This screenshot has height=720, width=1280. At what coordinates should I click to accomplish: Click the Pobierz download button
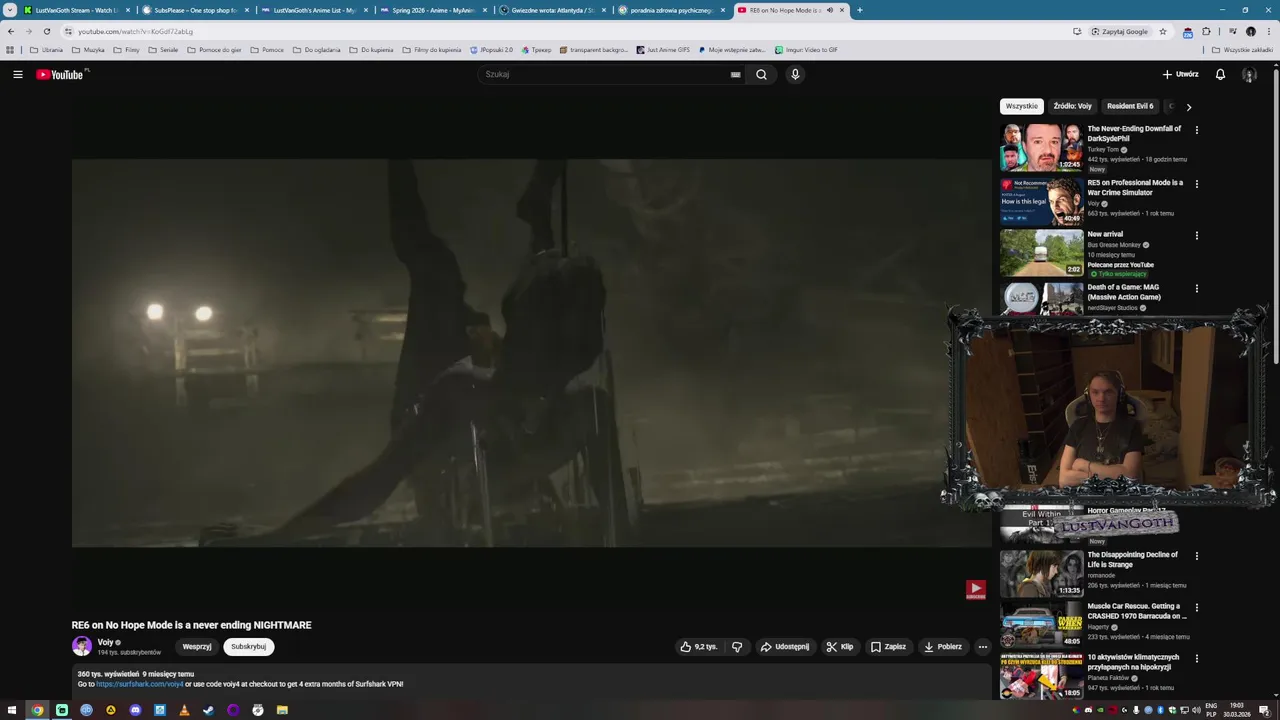pos(943,647)
